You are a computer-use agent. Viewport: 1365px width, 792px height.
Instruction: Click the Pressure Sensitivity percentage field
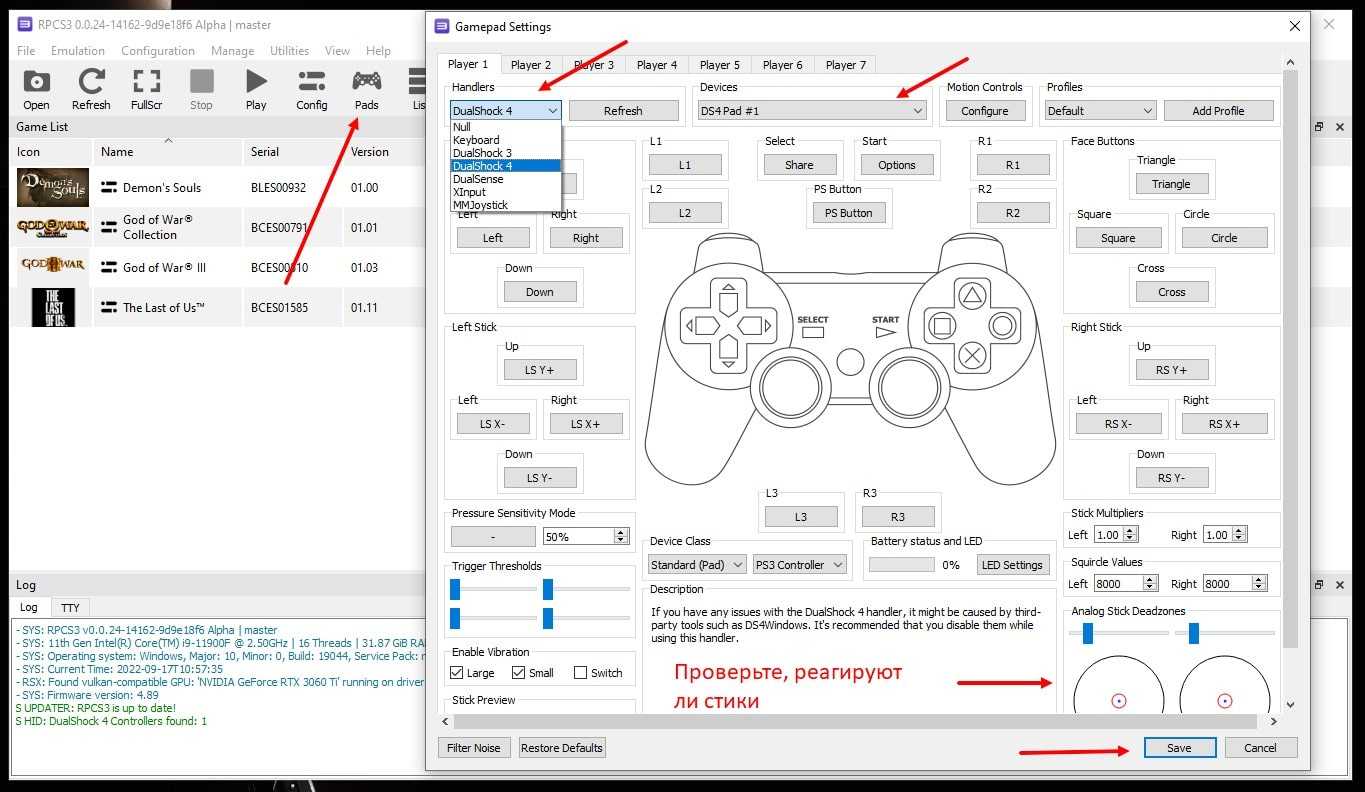(x=579, y=537)
